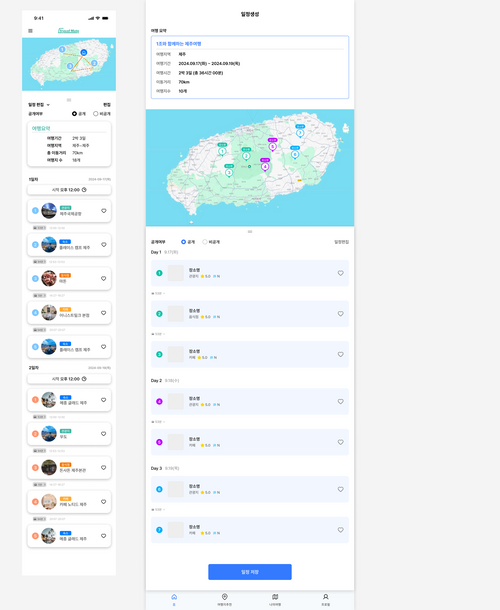Favorite mobile 2일차 card with orange badge 1
Viewport: 500px width, 610px height.
(104, 400)
